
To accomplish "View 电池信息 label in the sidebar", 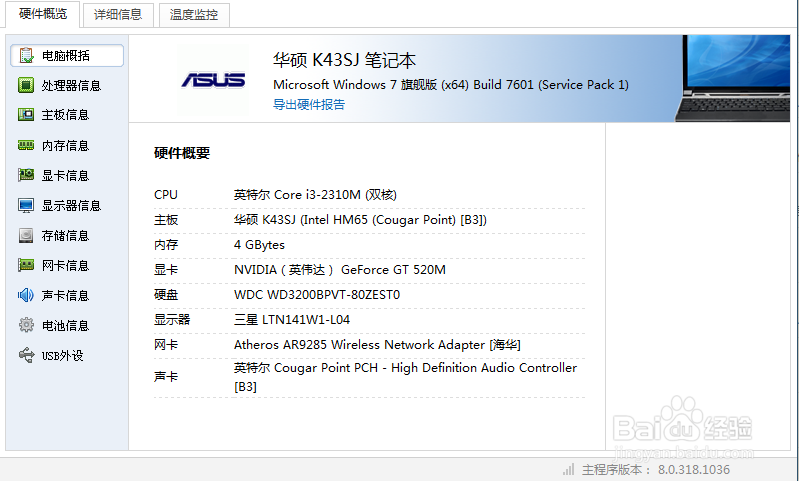I will pos(66,326).
